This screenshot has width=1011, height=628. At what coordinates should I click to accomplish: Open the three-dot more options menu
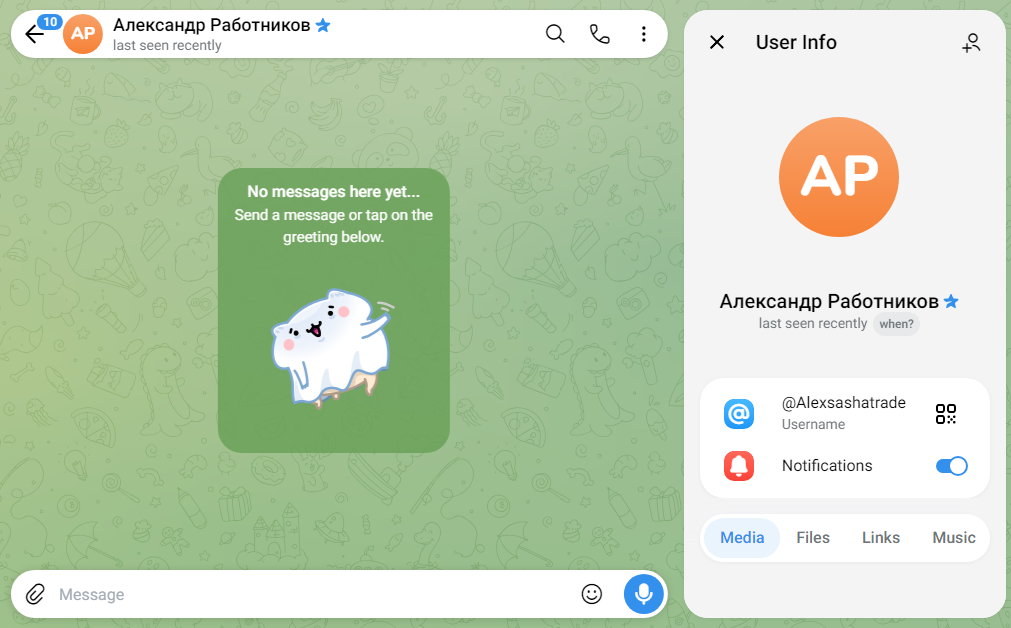click(643, 34)
